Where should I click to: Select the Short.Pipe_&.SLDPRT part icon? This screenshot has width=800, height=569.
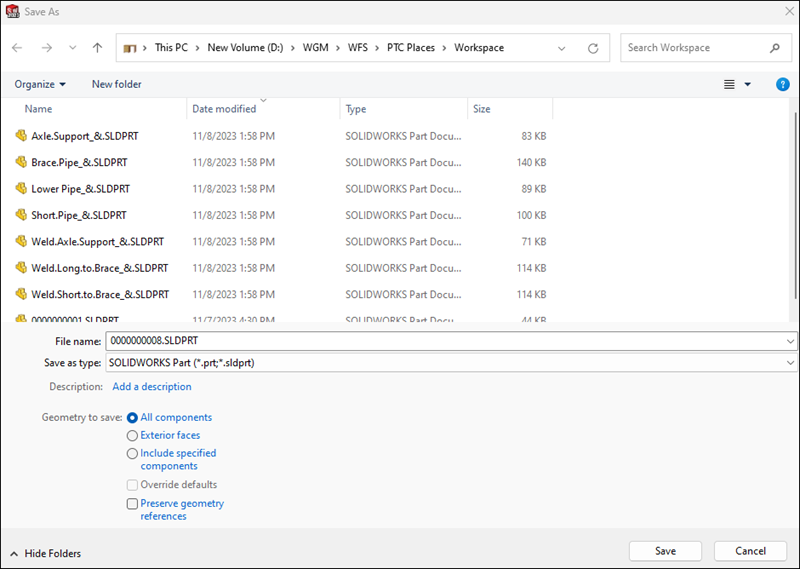21,215
